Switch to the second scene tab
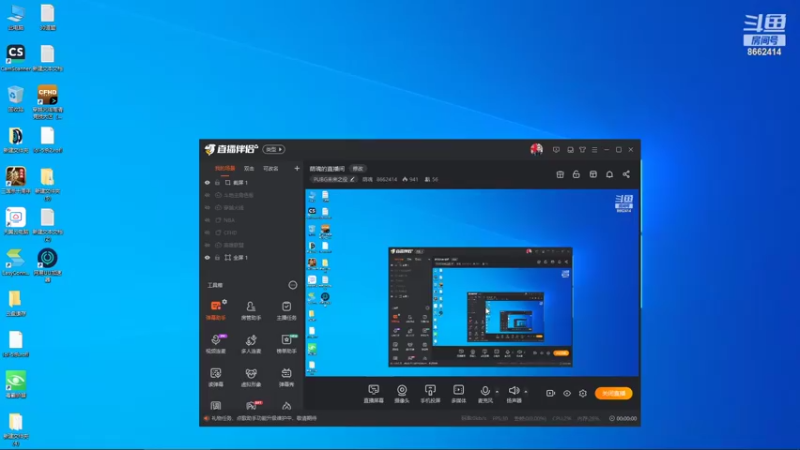 click(249, 168)
